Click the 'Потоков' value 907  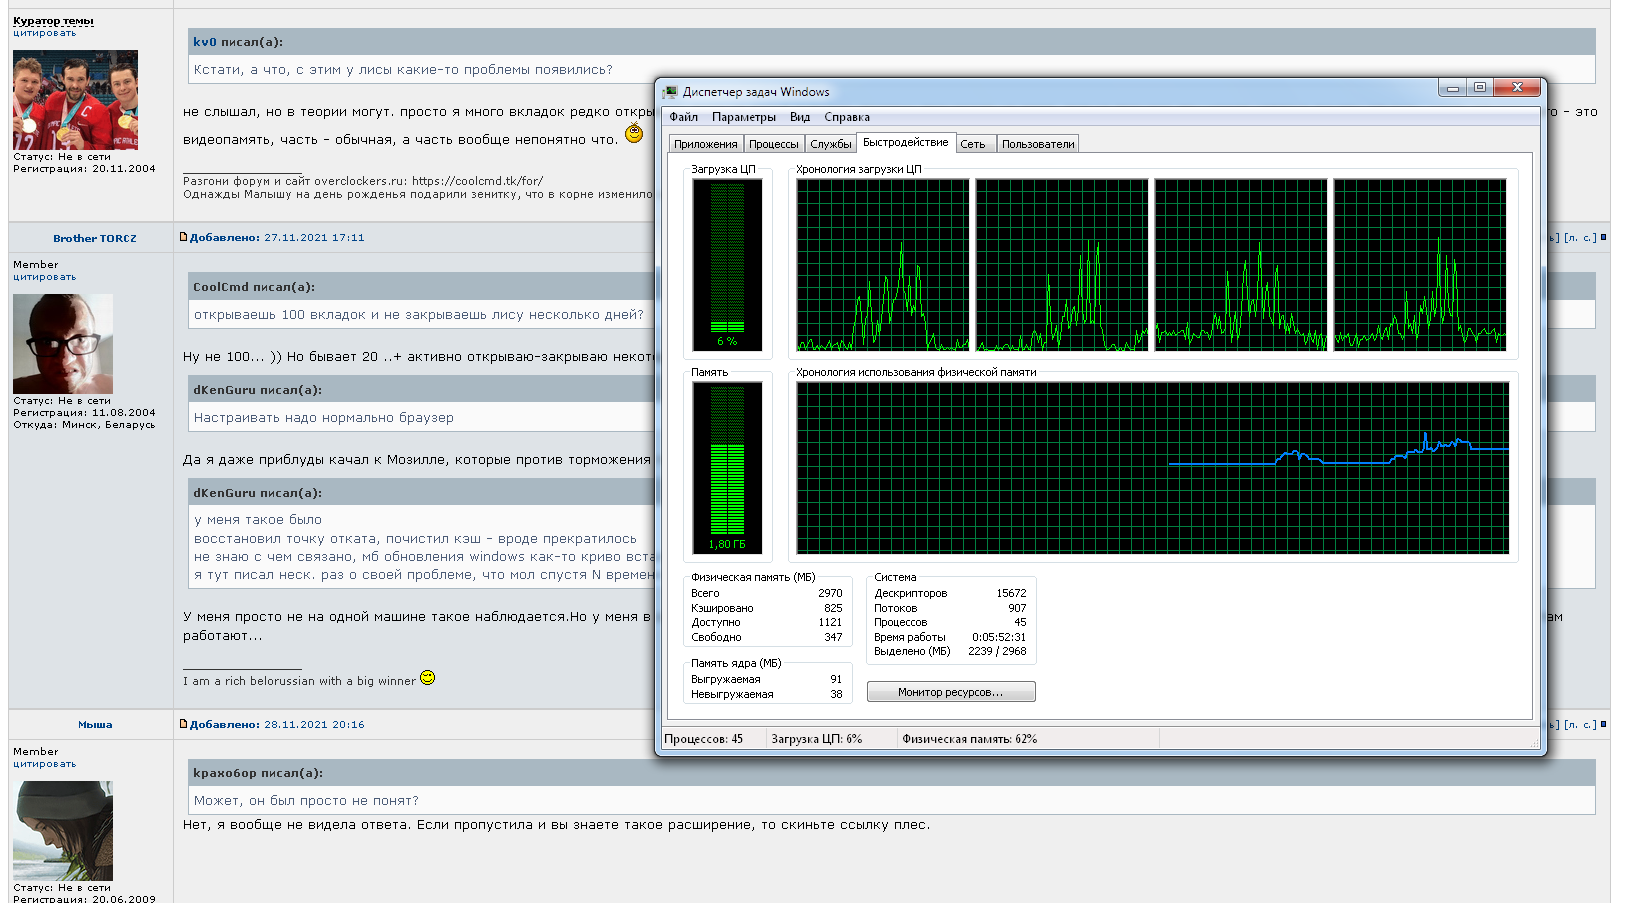(1017, 608)
